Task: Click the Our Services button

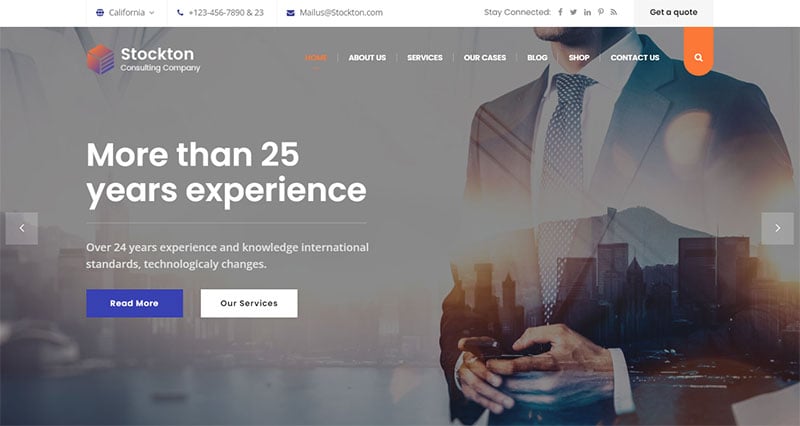Action: (x=249, y=303)
